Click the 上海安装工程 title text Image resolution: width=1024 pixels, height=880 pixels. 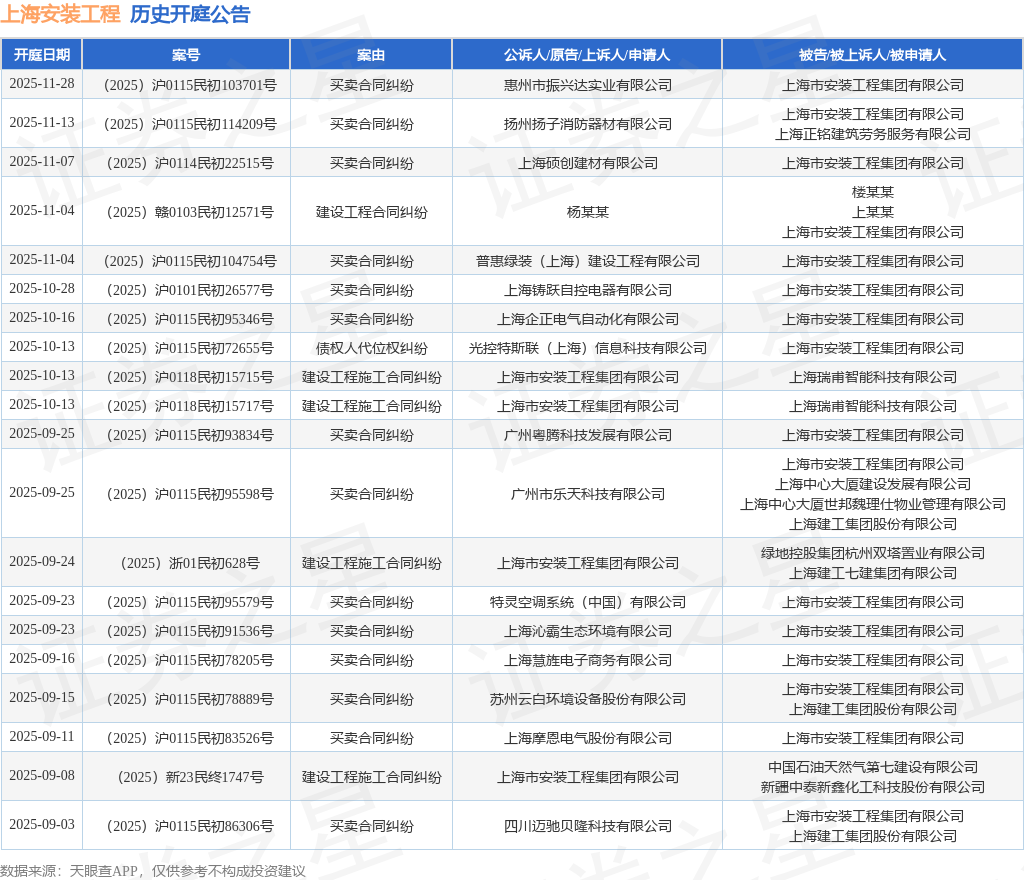[60, 14]
